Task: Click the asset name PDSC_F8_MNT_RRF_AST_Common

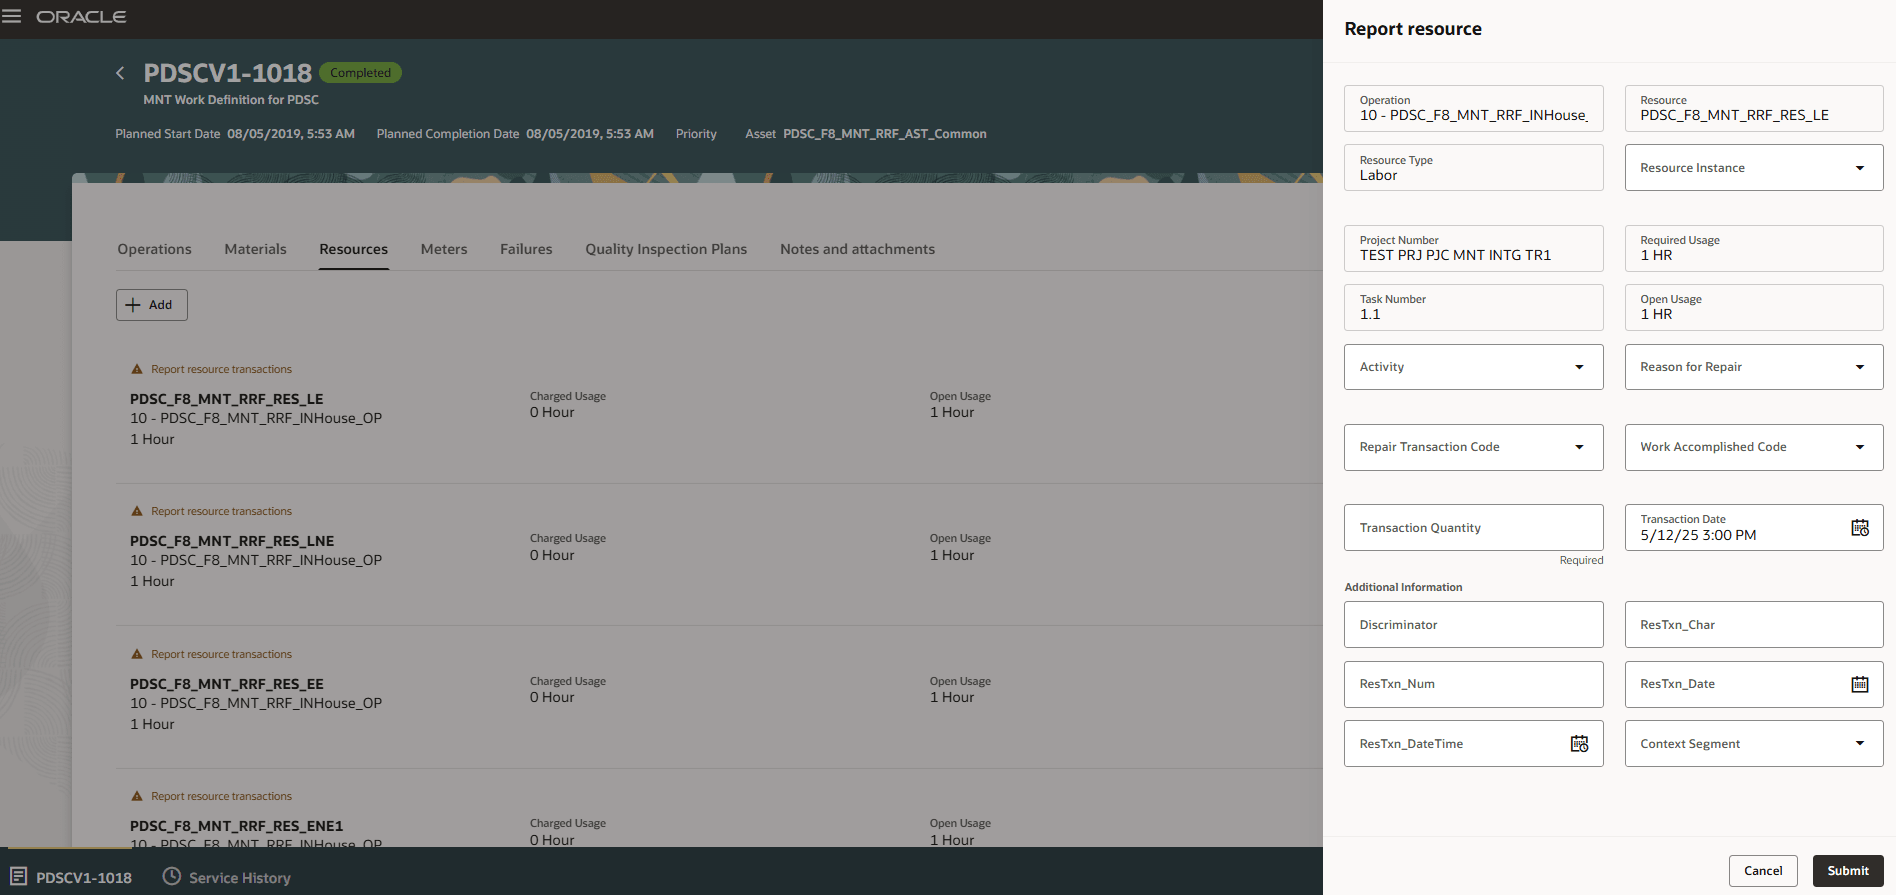Action: tap(884, 134)
